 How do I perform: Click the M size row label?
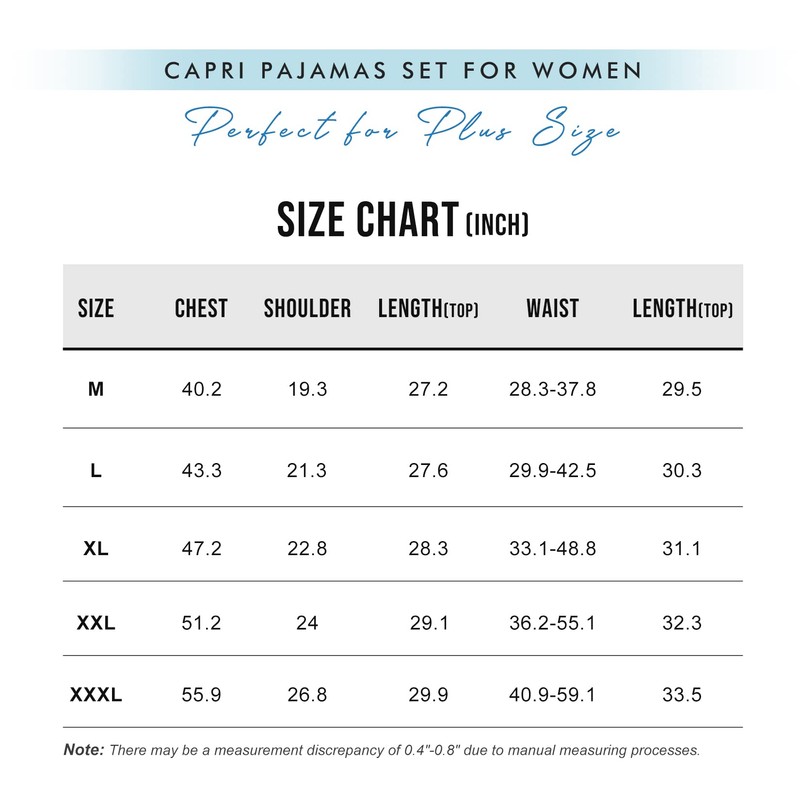click(96, 389)
